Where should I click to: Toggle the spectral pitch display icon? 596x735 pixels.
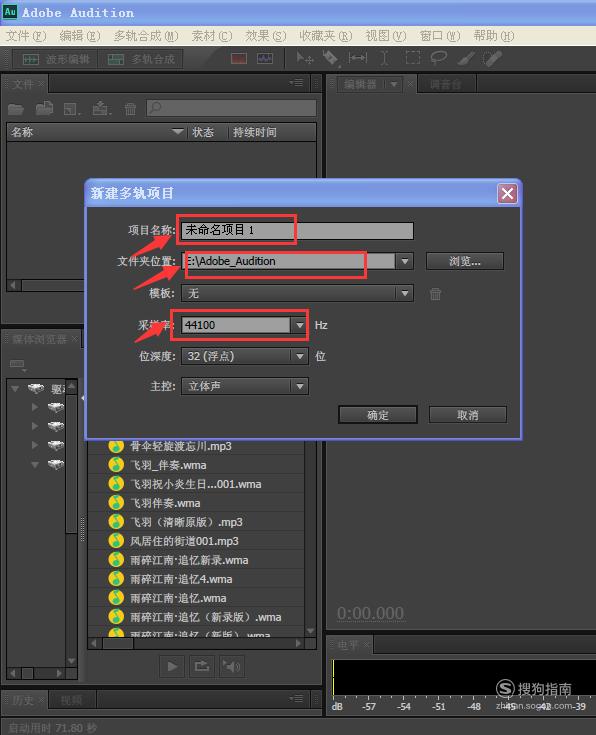pyautogui.click(x=265, y=59)
